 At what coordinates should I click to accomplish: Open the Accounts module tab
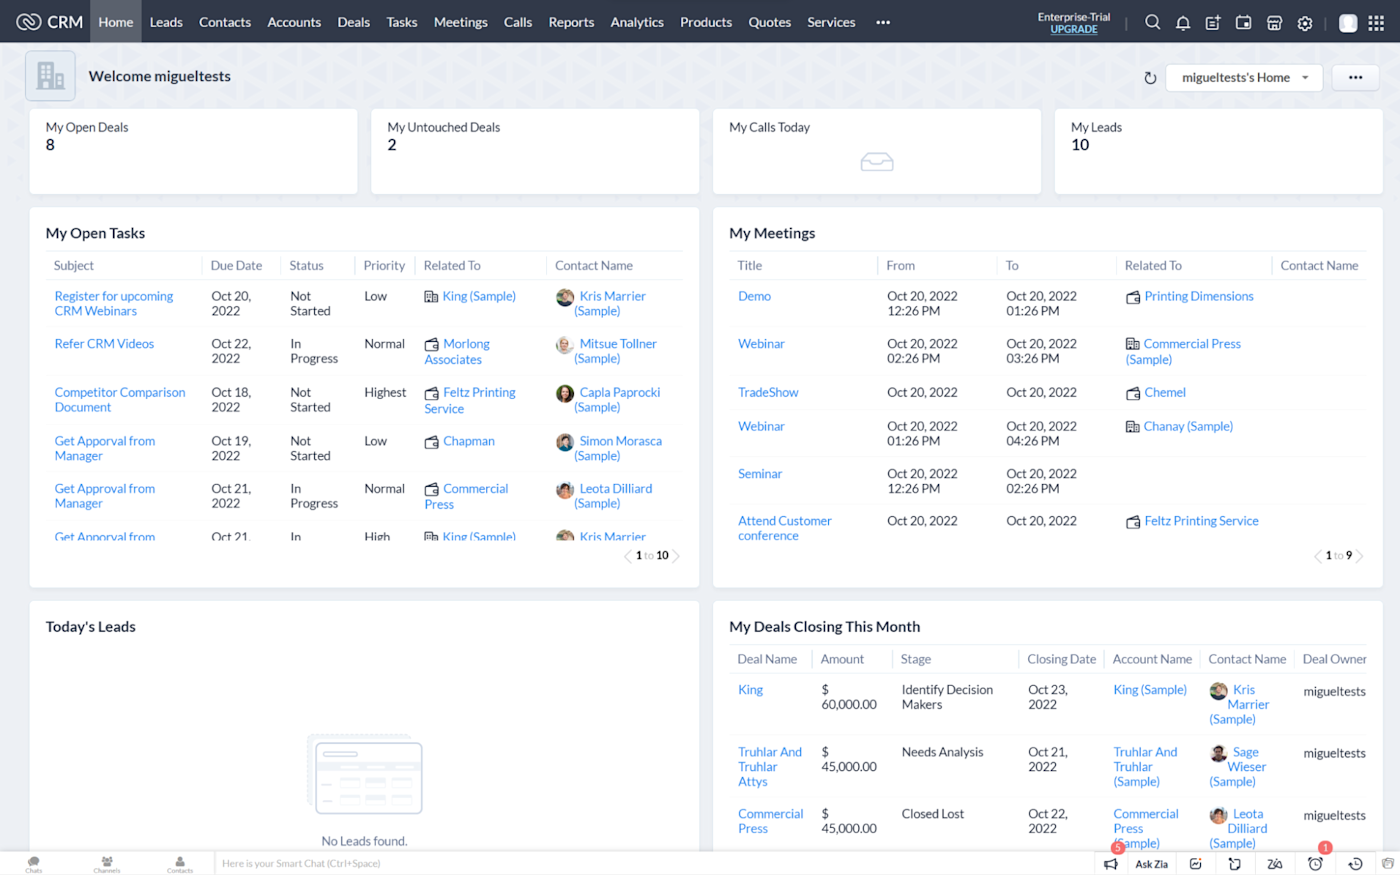(294, 22)
